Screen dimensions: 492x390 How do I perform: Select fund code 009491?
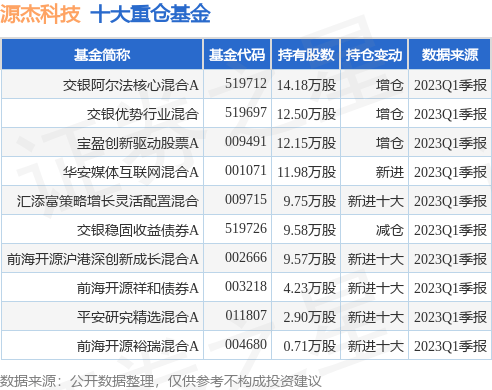coord(246,141)
